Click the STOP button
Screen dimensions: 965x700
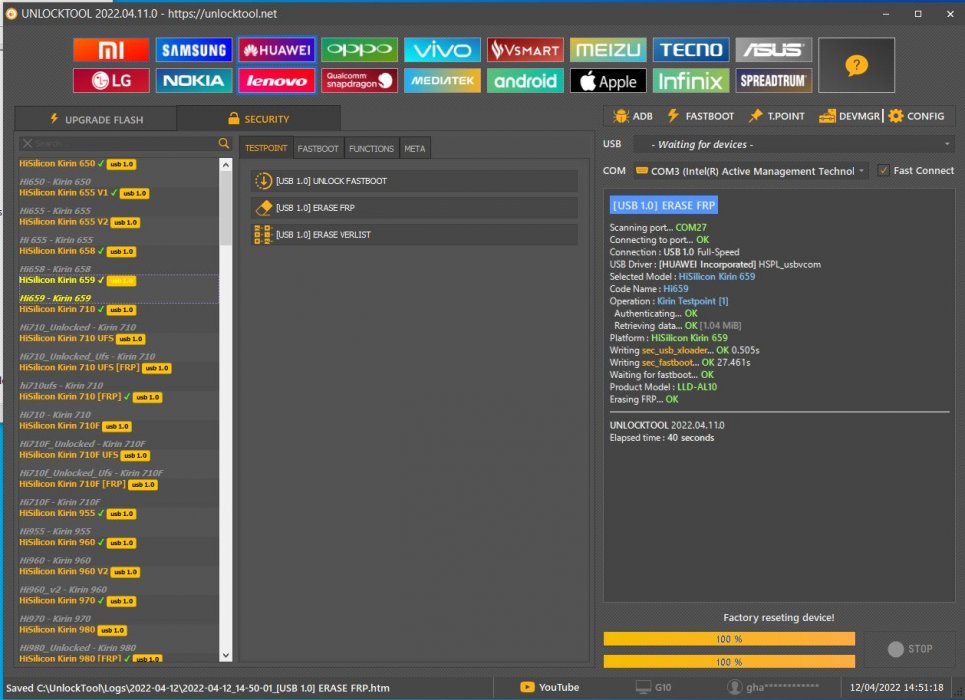[x=910, y=649]
